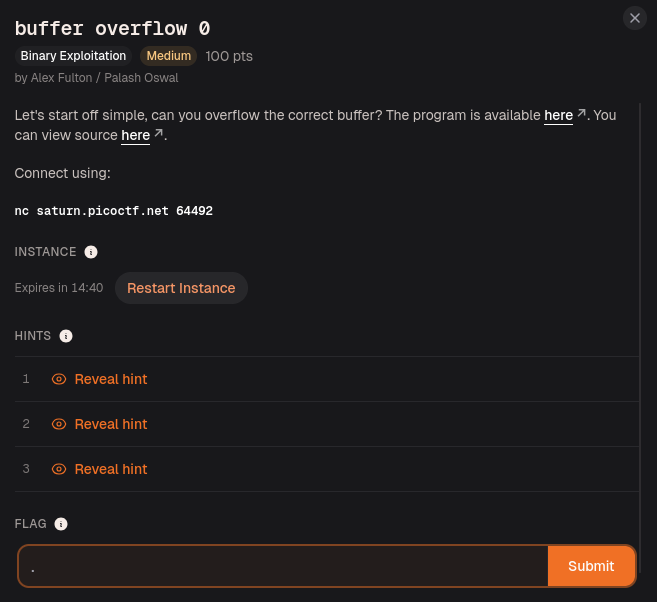The image size is (657, 602).
Task: Click the Medium difficulty badge
Action: 168,56
